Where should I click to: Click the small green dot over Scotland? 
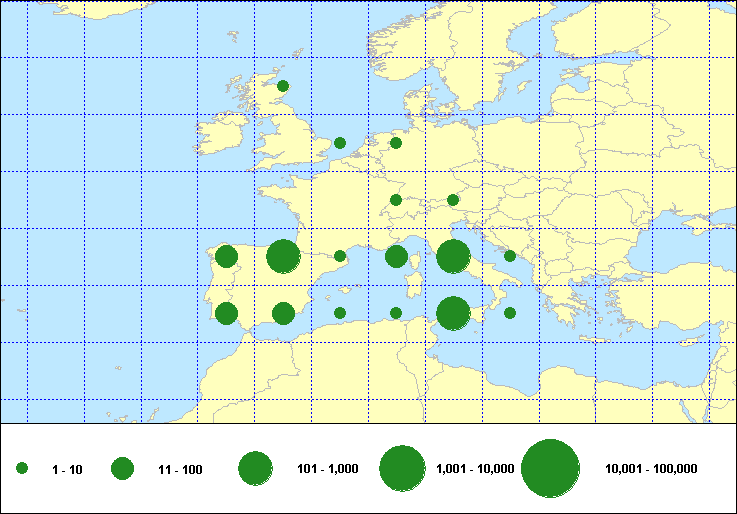pos(283,86)
